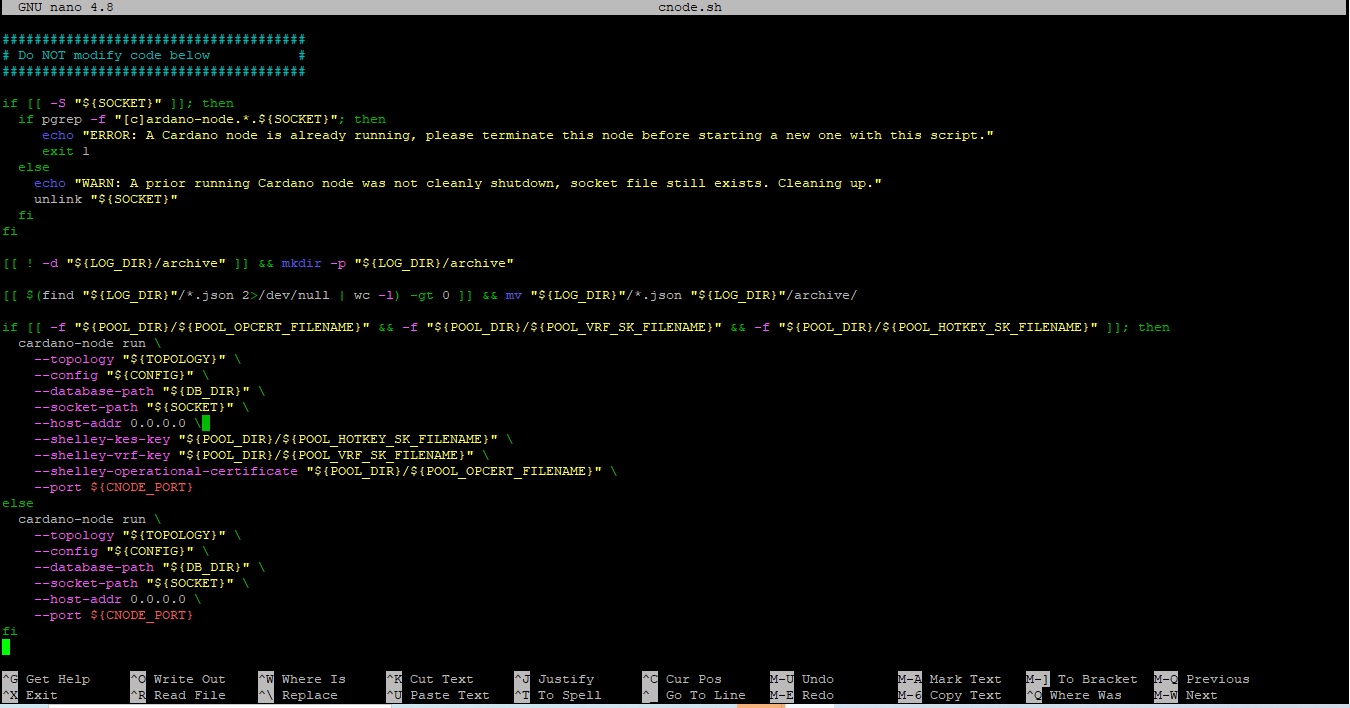Click the 'exit 1' line
This screenshot has width=1350, height=708.
[x=66, y=151]
